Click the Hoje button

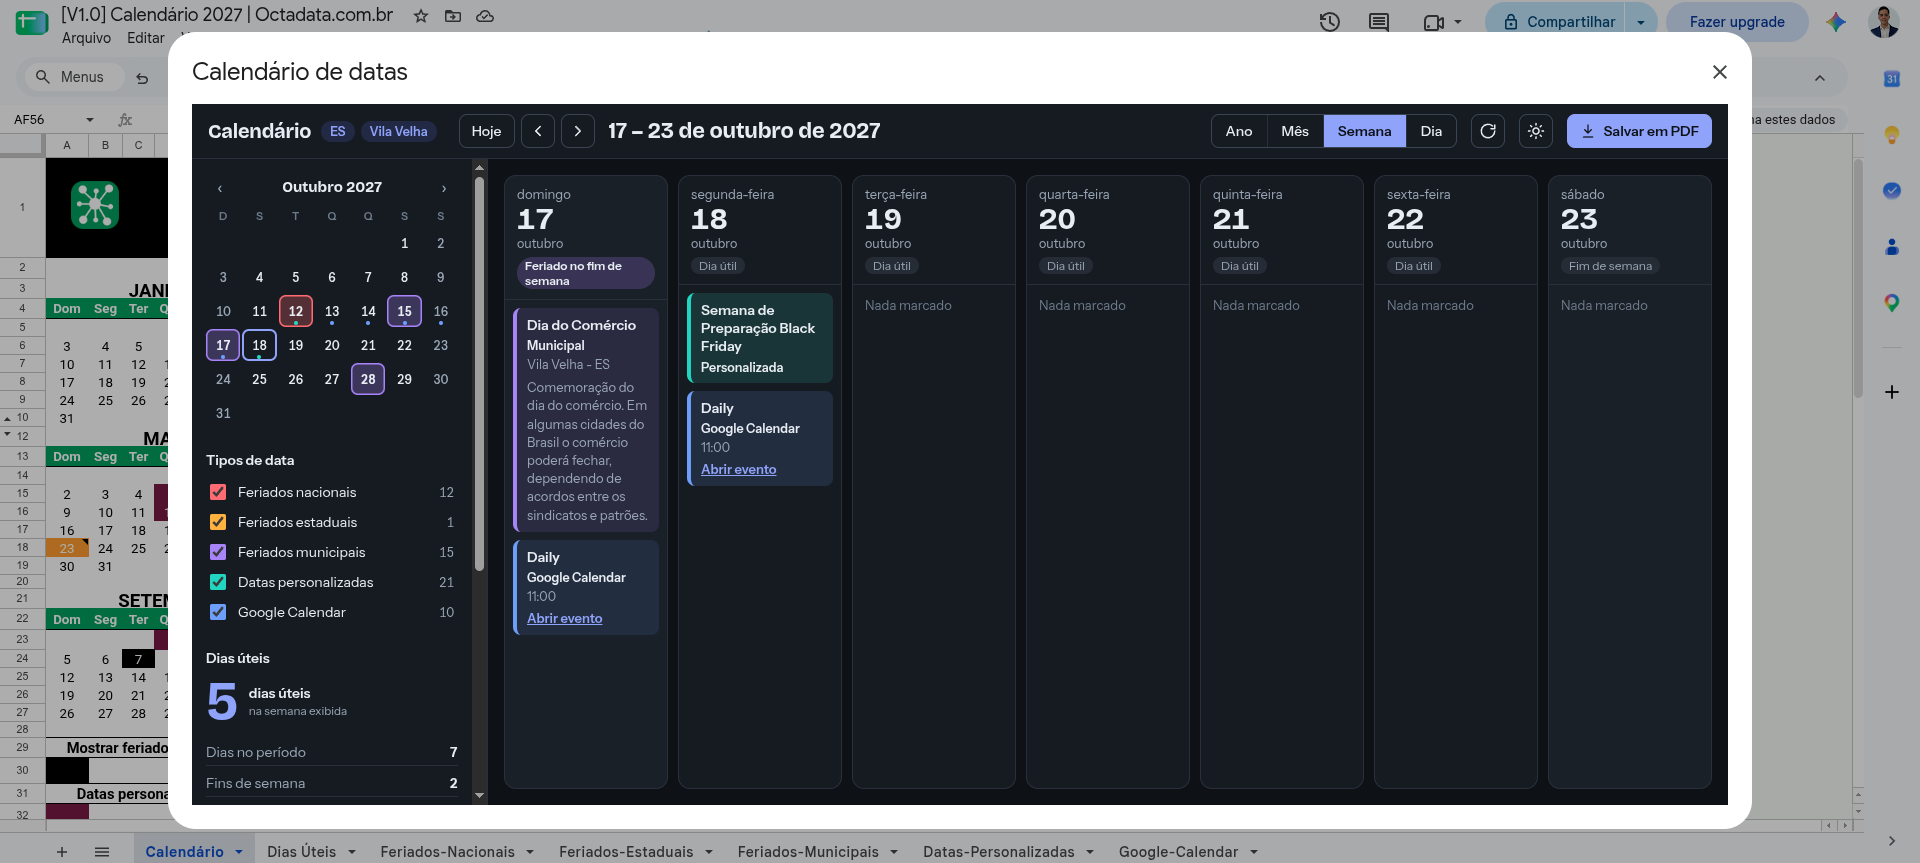click(487, 131)
